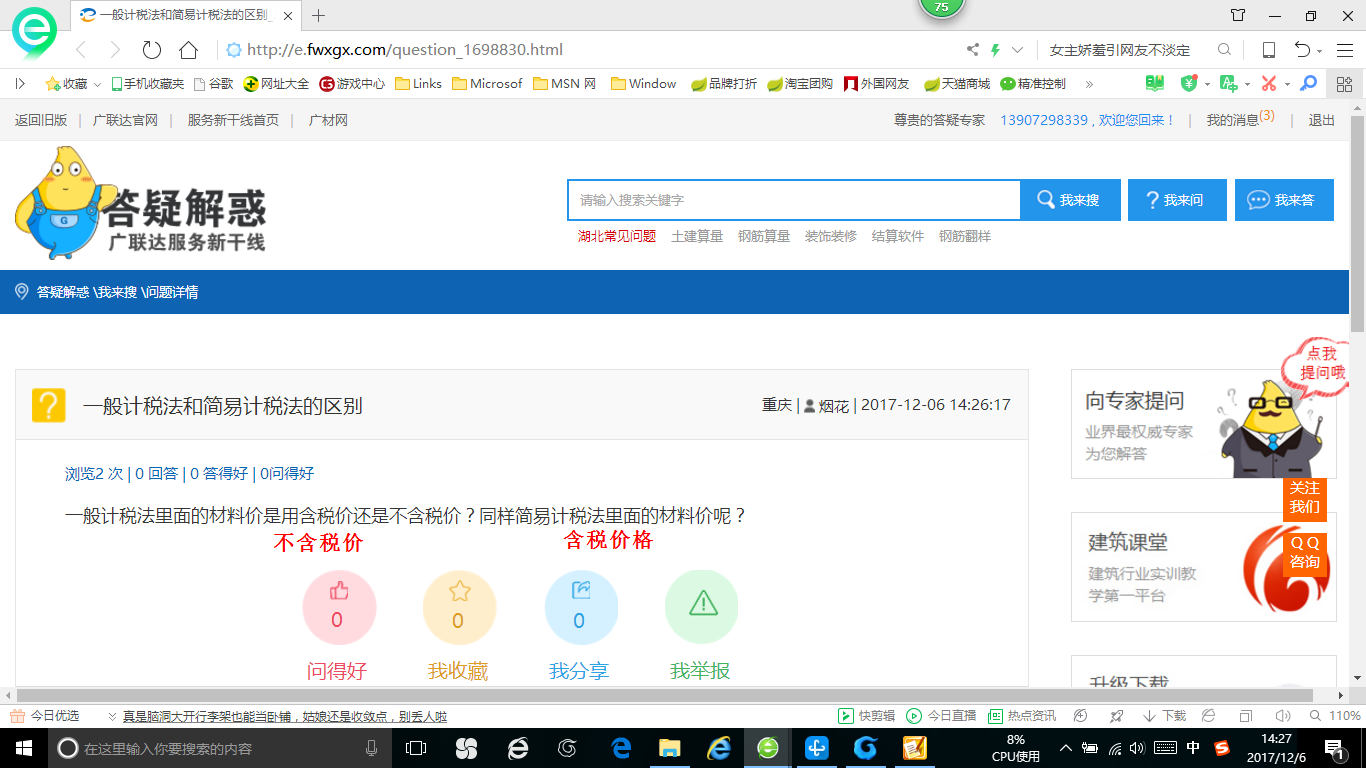Select the 钢筋算量 tag
The height and width of the screenshot is (768, 1366).
tap(764, 237)
